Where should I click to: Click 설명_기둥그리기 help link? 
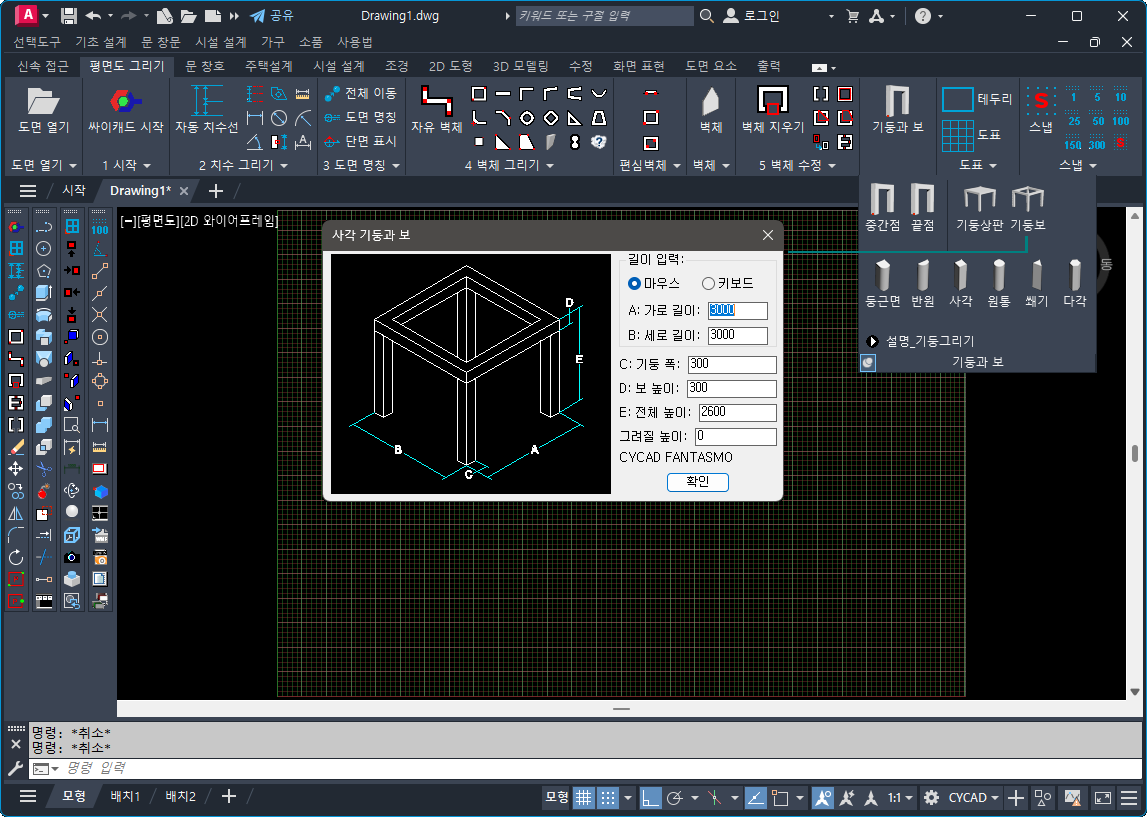click(x=929, y=341)
